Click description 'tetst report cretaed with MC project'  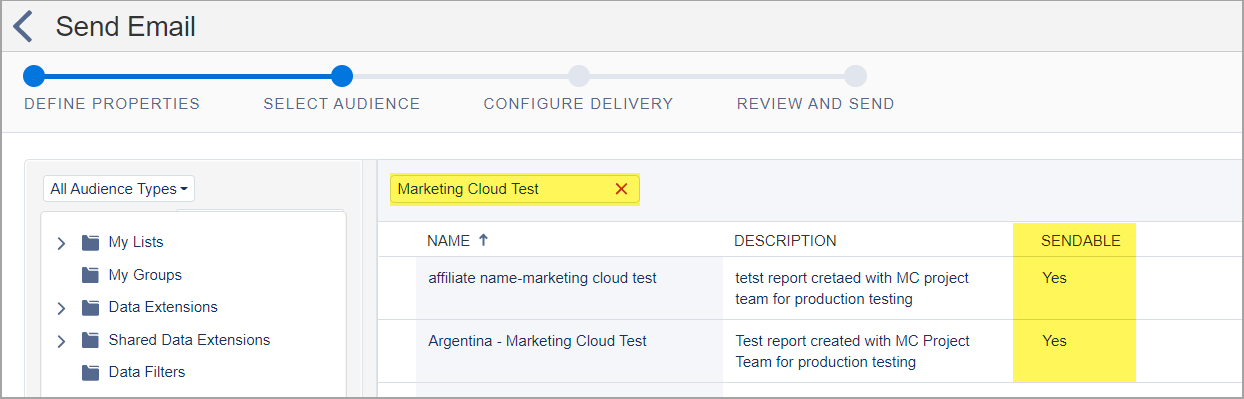pos(852,278)
